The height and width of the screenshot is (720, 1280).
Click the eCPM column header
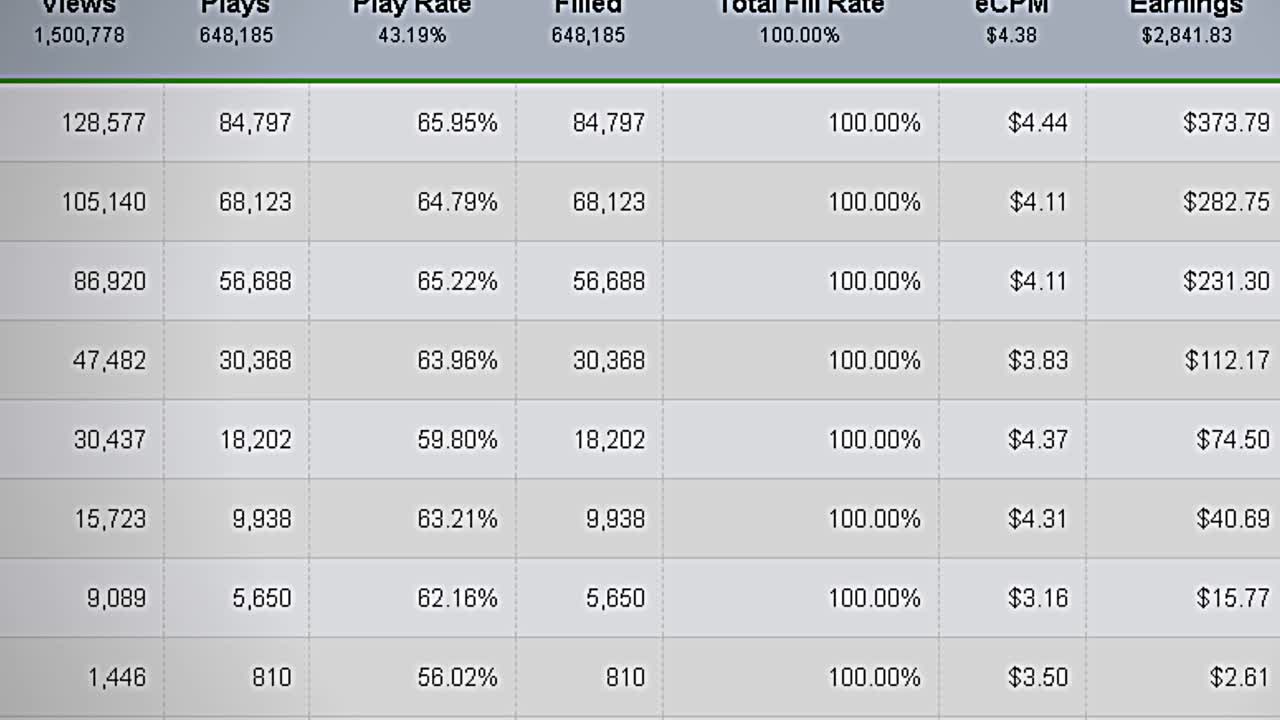(x=1012, y=7)
